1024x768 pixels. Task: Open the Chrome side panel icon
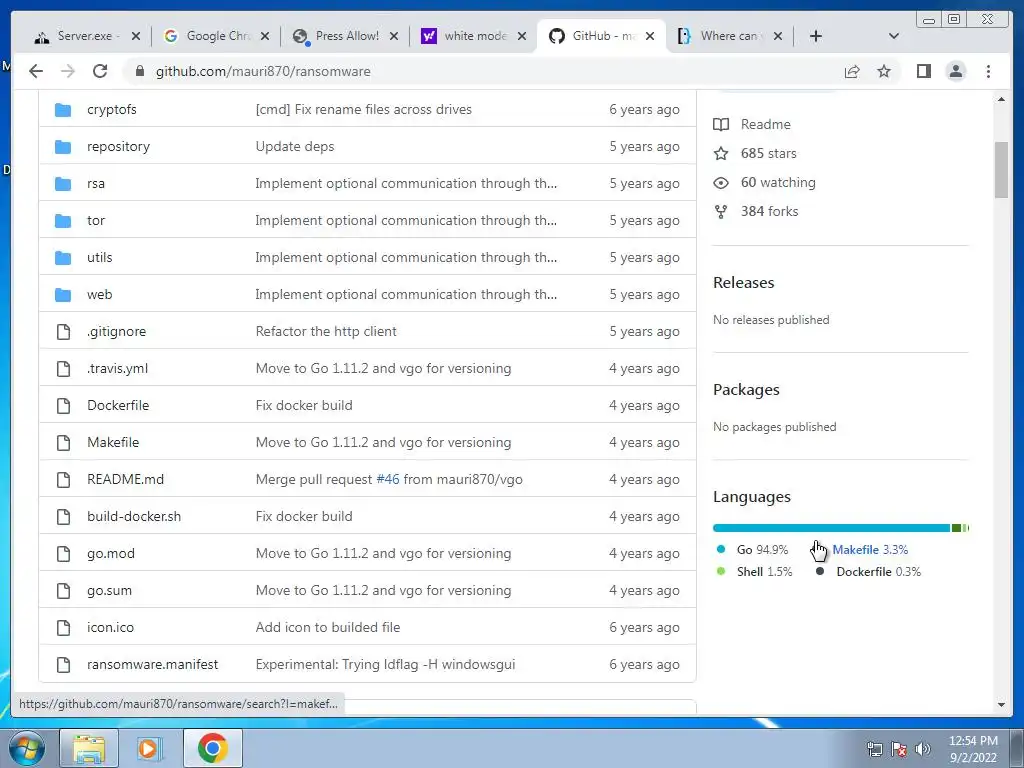(923, 71)
